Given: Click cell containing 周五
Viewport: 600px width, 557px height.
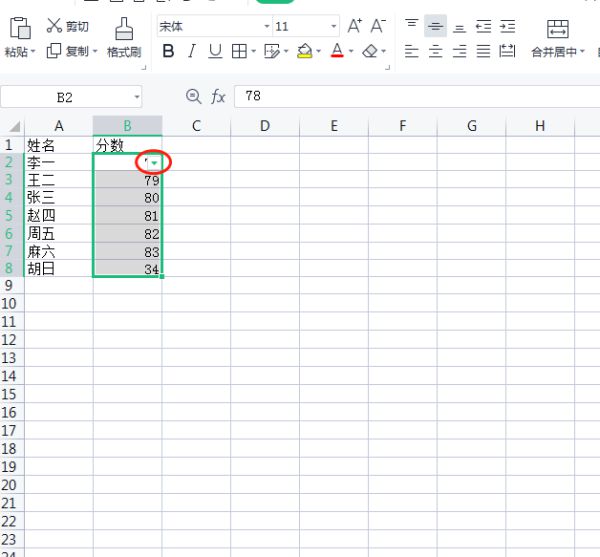Looking at the screenshot, I should (x=59, y=234).
